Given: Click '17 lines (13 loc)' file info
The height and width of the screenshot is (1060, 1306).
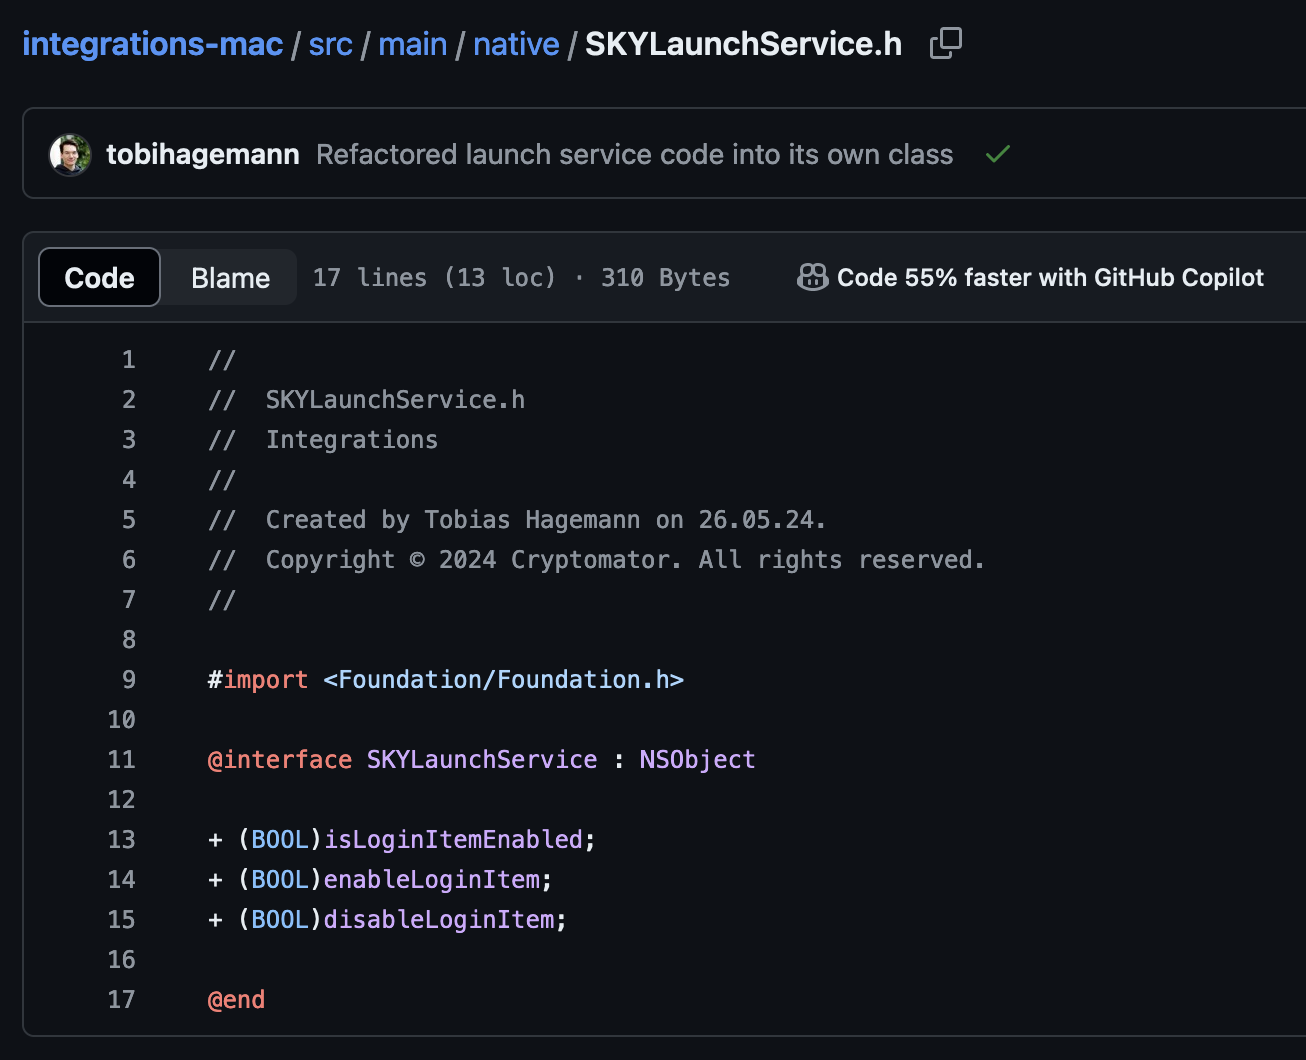Looking at the screenshot, I should tap(434, 277).
